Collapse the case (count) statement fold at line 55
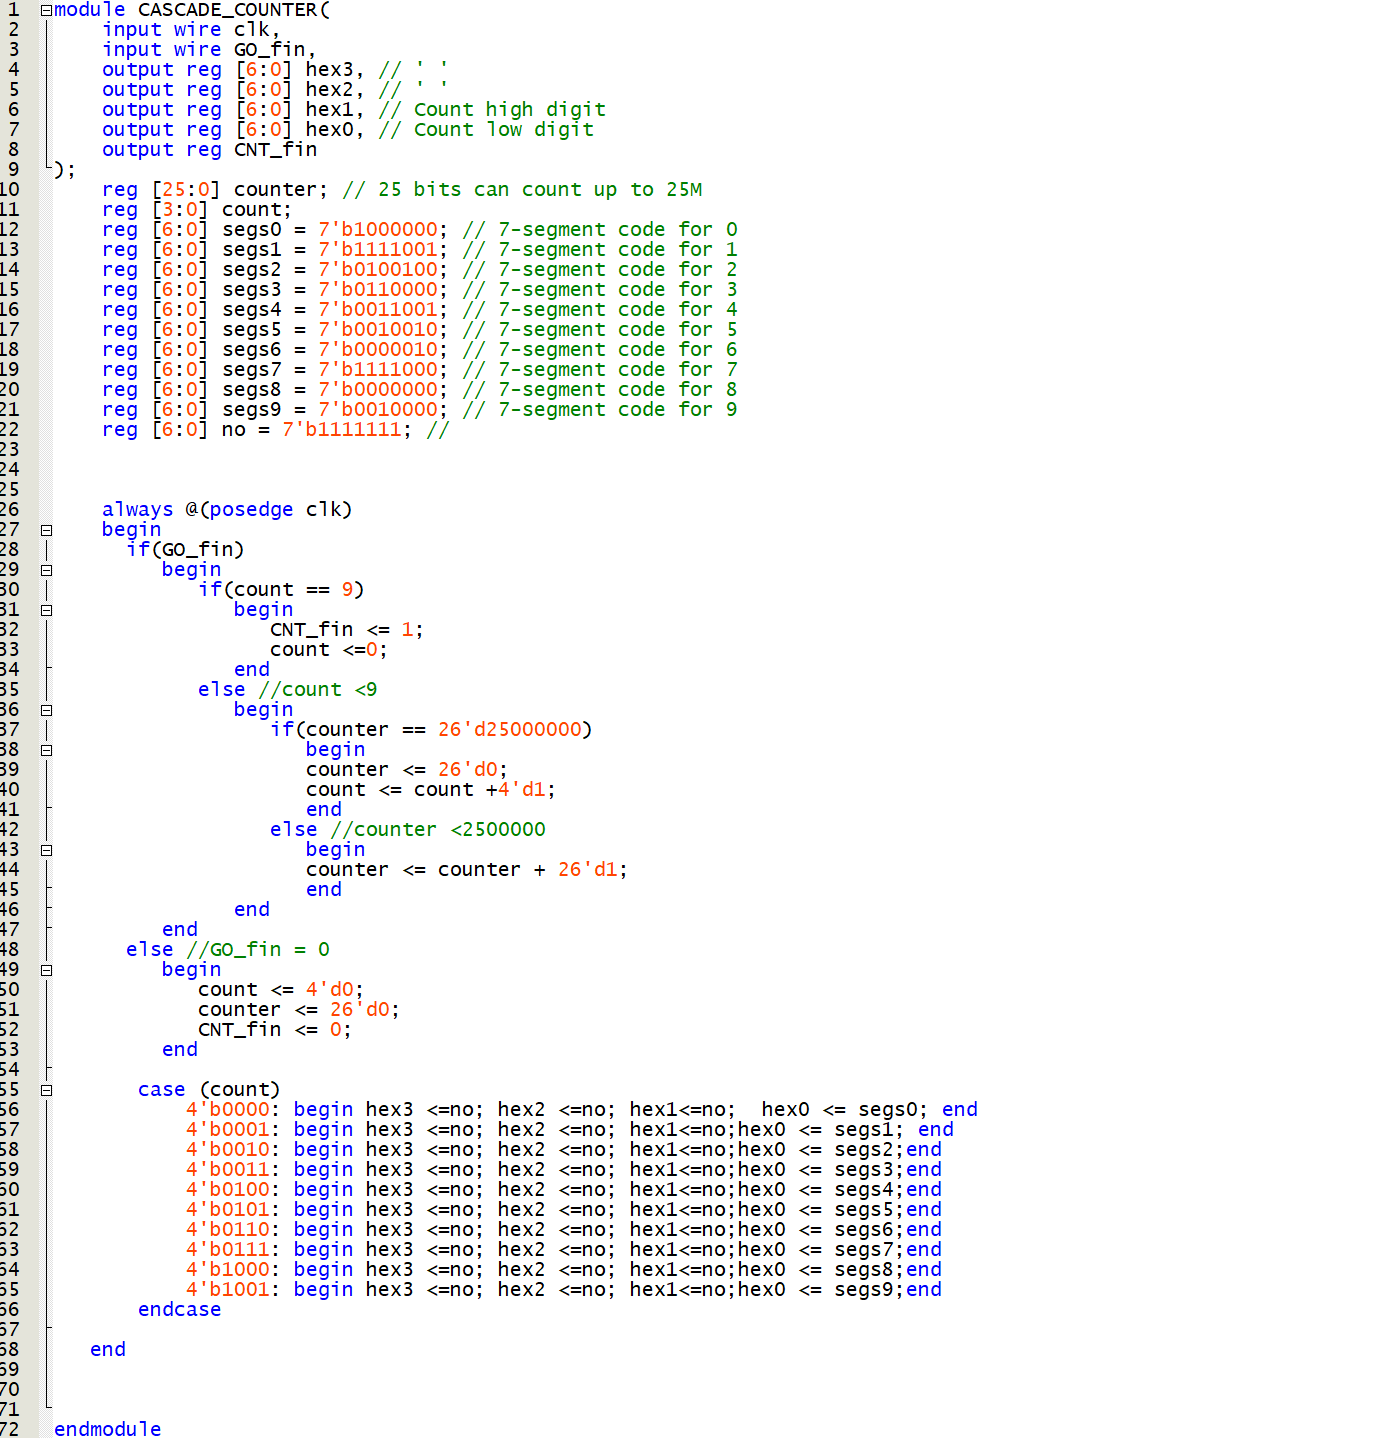The height and width of the screenshot is (1438, 1393). (x=46, y=1090)
